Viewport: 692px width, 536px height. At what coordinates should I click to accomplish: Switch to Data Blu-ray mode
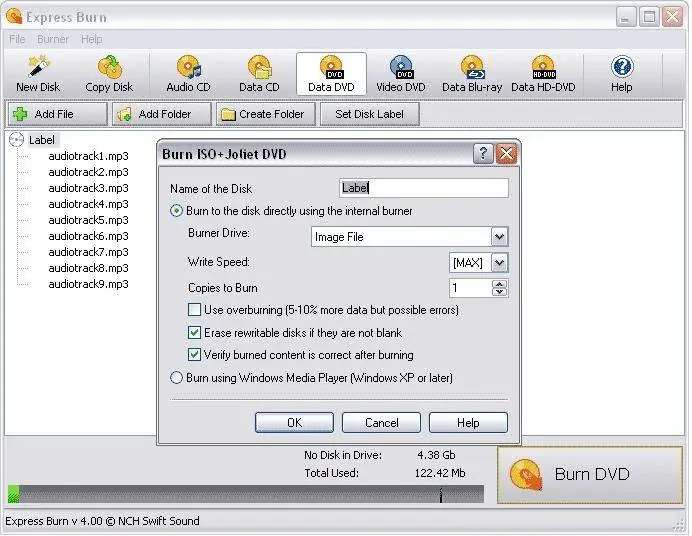point(472,74)
